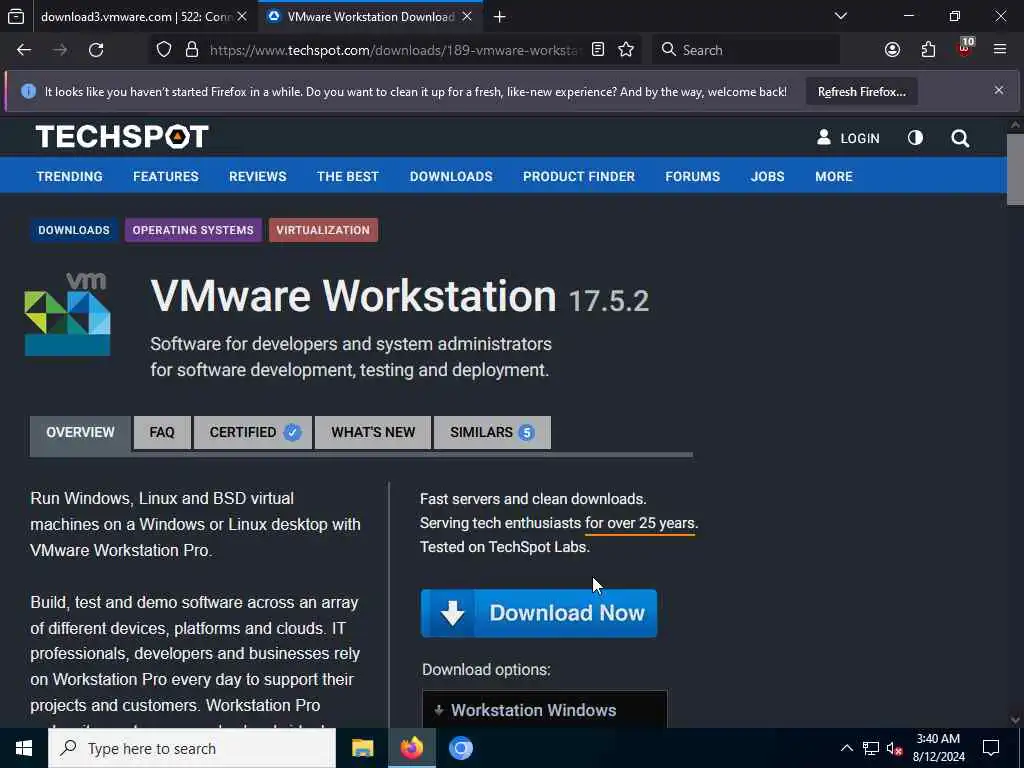Open Firefox View in tab bar
This screenshot has height=768, width=1024.
tap(16, 16)
